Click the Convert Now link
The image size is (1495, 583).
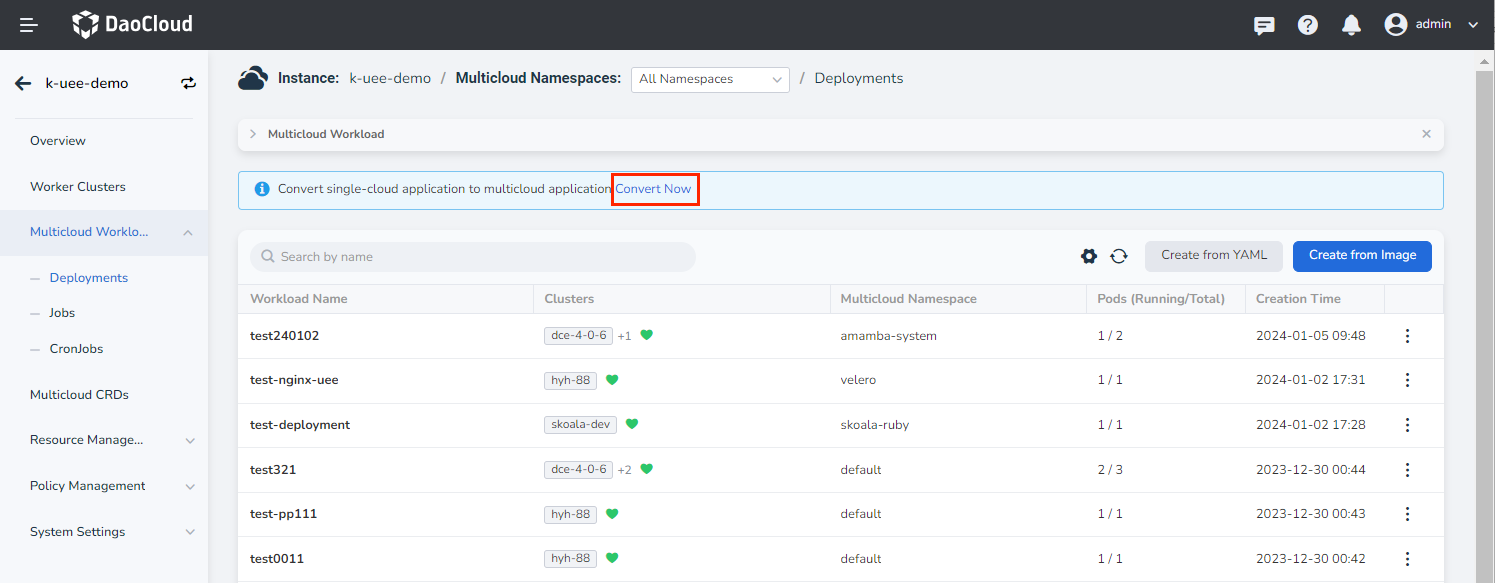click(x=653, y=189)
